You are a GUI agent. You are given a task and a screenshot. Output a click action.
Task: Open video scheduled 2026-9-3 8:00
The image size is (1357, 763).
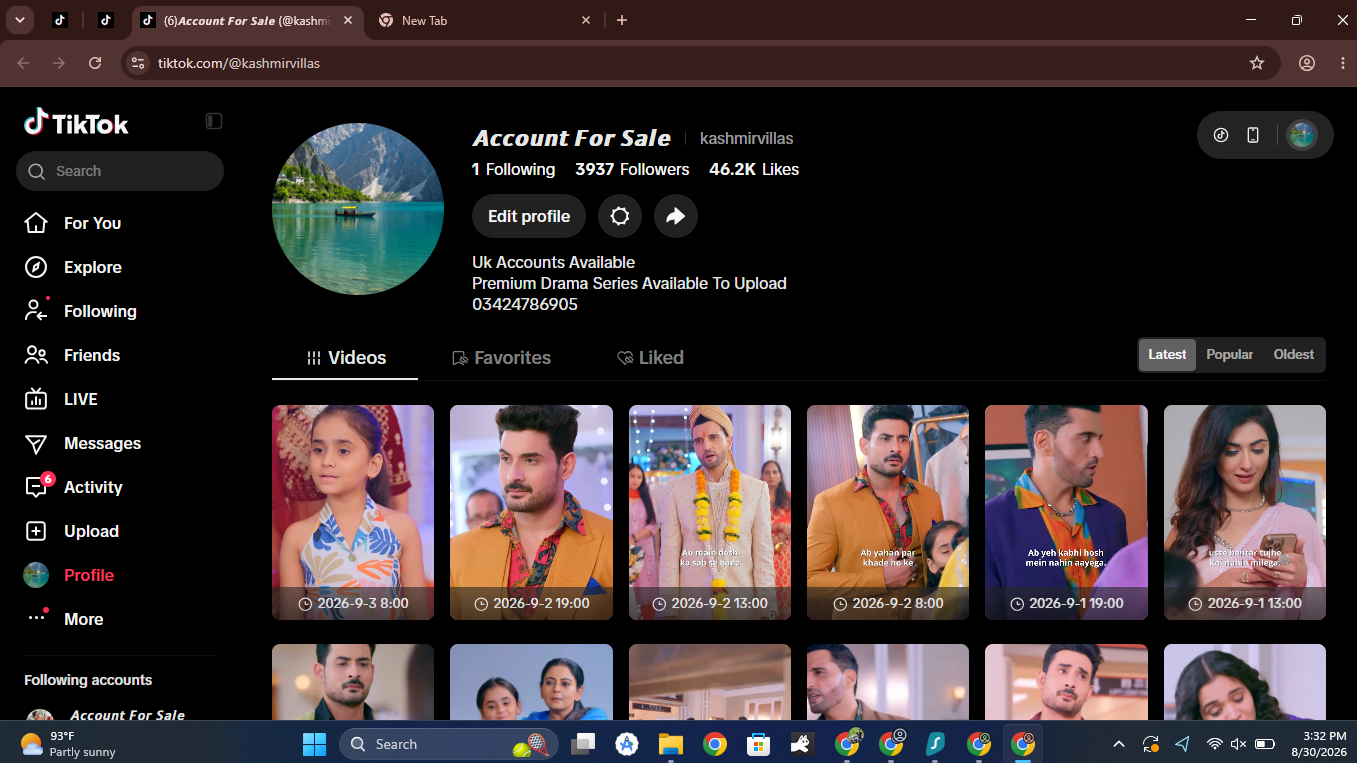(353, 512)
